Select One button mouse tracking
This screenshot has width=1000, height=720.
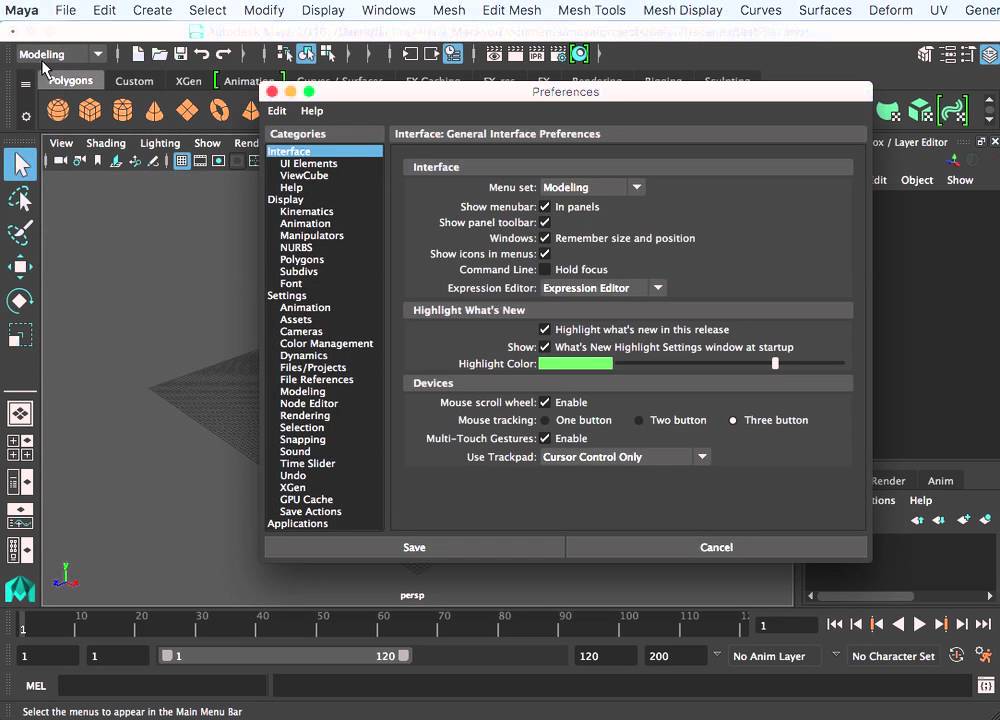(545, 420)
